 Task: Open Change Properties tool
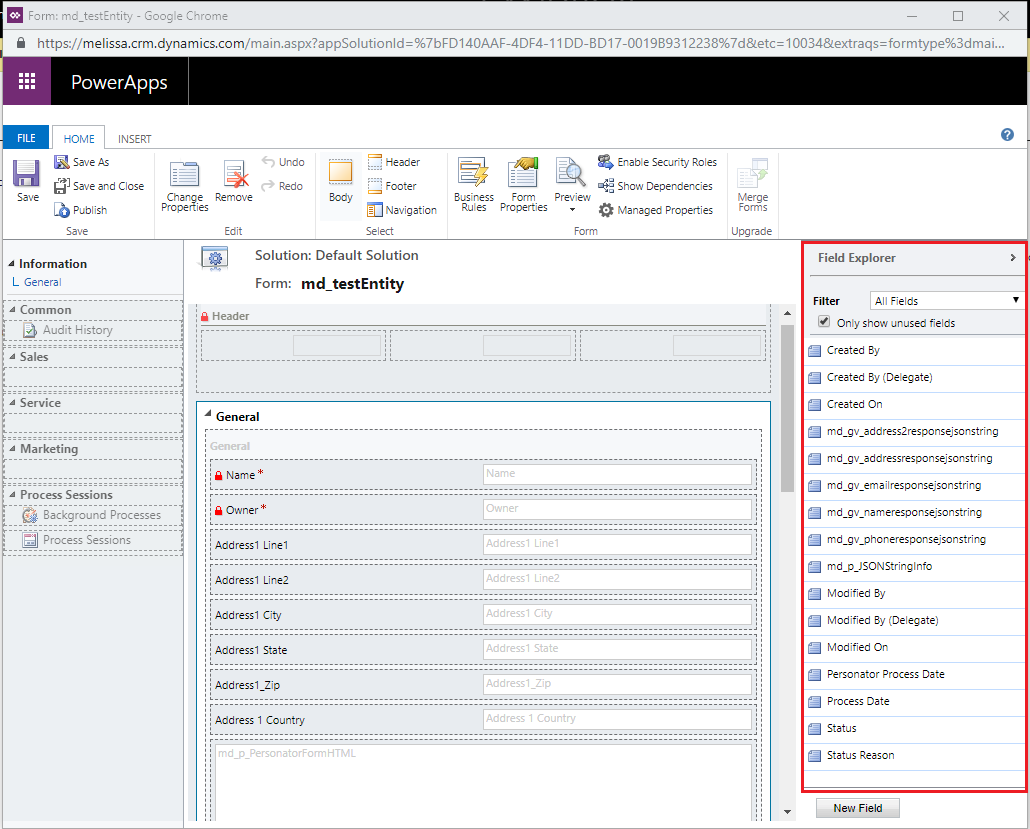click(185, 175)
